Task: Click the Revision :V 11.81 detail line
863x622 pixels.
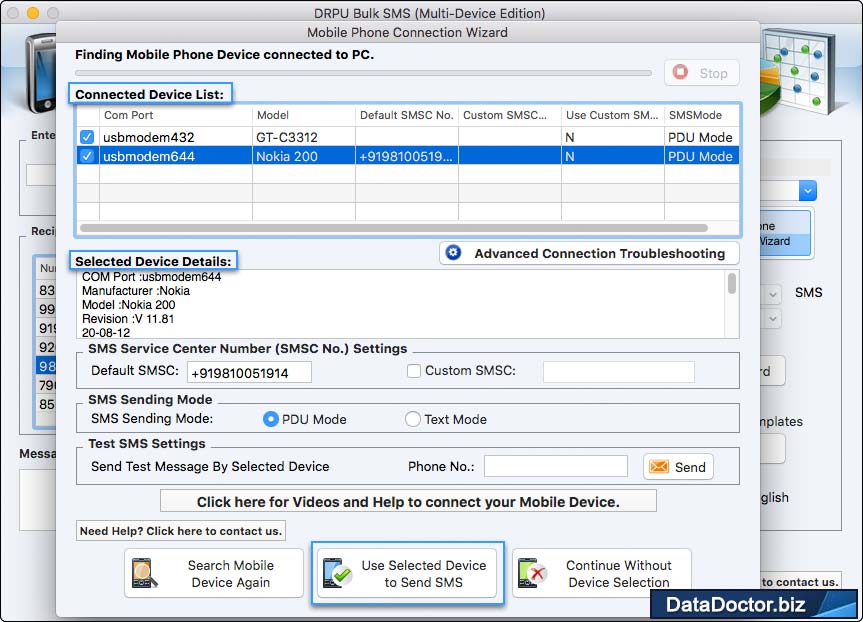Action: 128,319
